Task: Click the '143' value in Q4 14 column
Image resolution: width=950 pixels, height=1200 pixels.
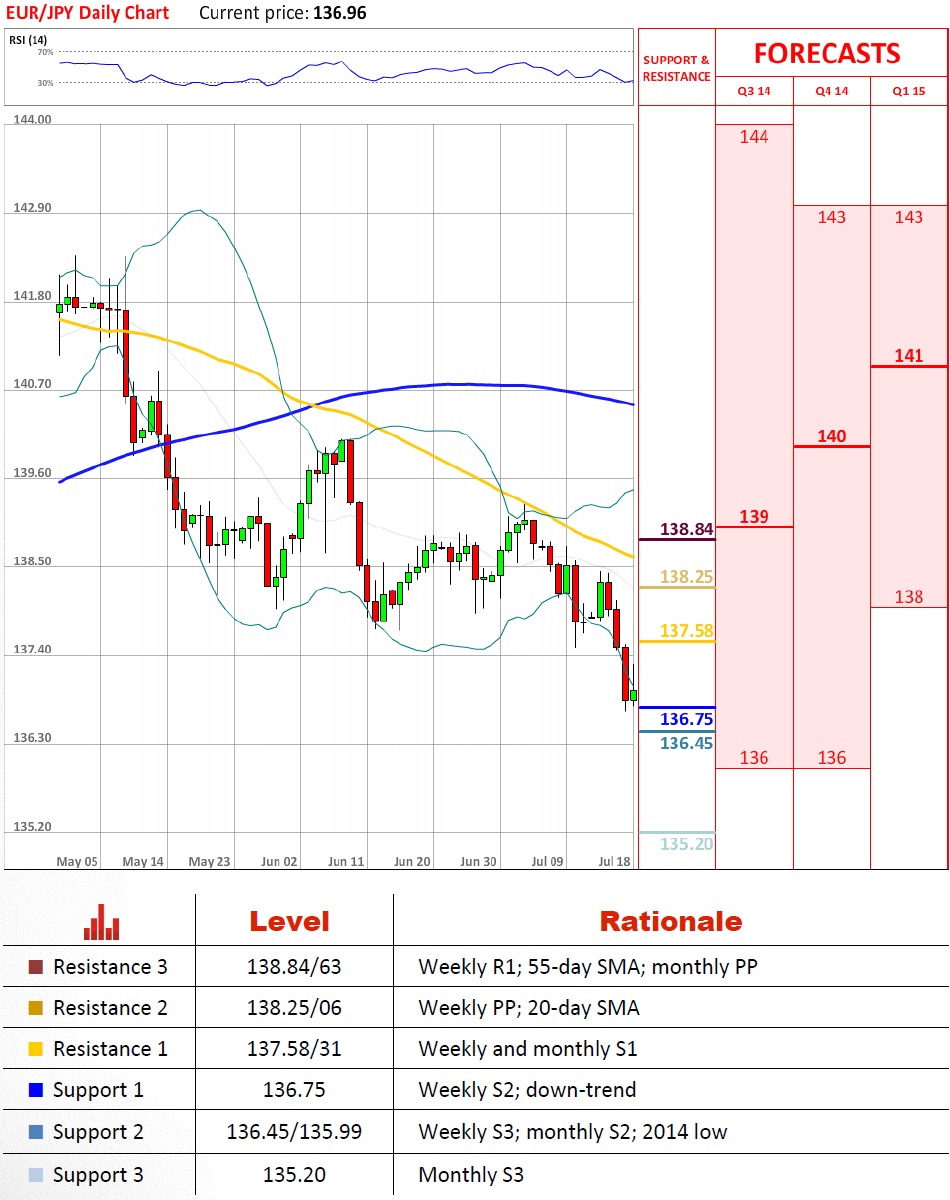Action: (x=832, y=217)
